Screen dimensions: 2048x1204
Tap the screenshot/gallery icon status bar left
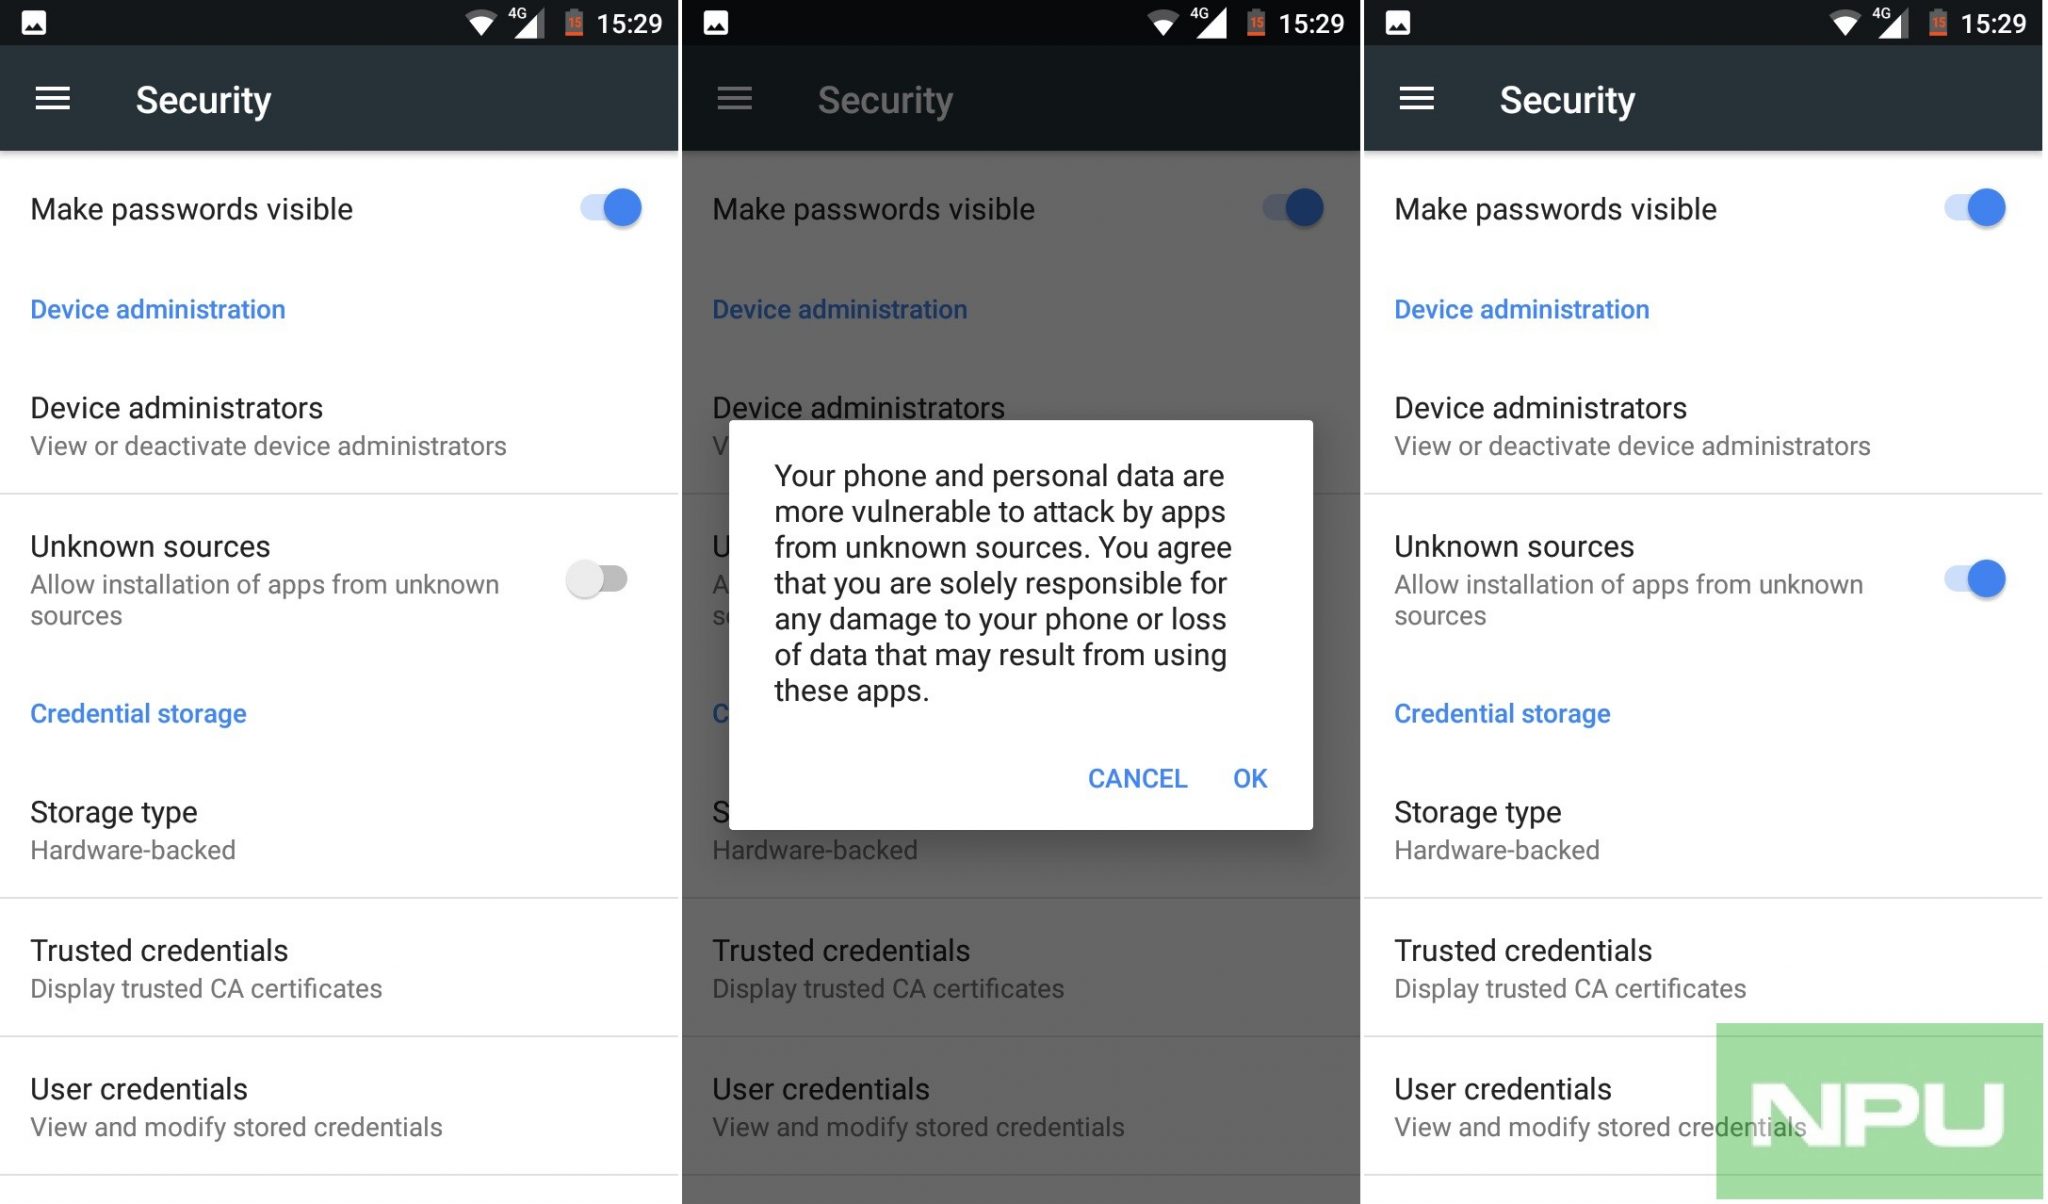[32, 19]
